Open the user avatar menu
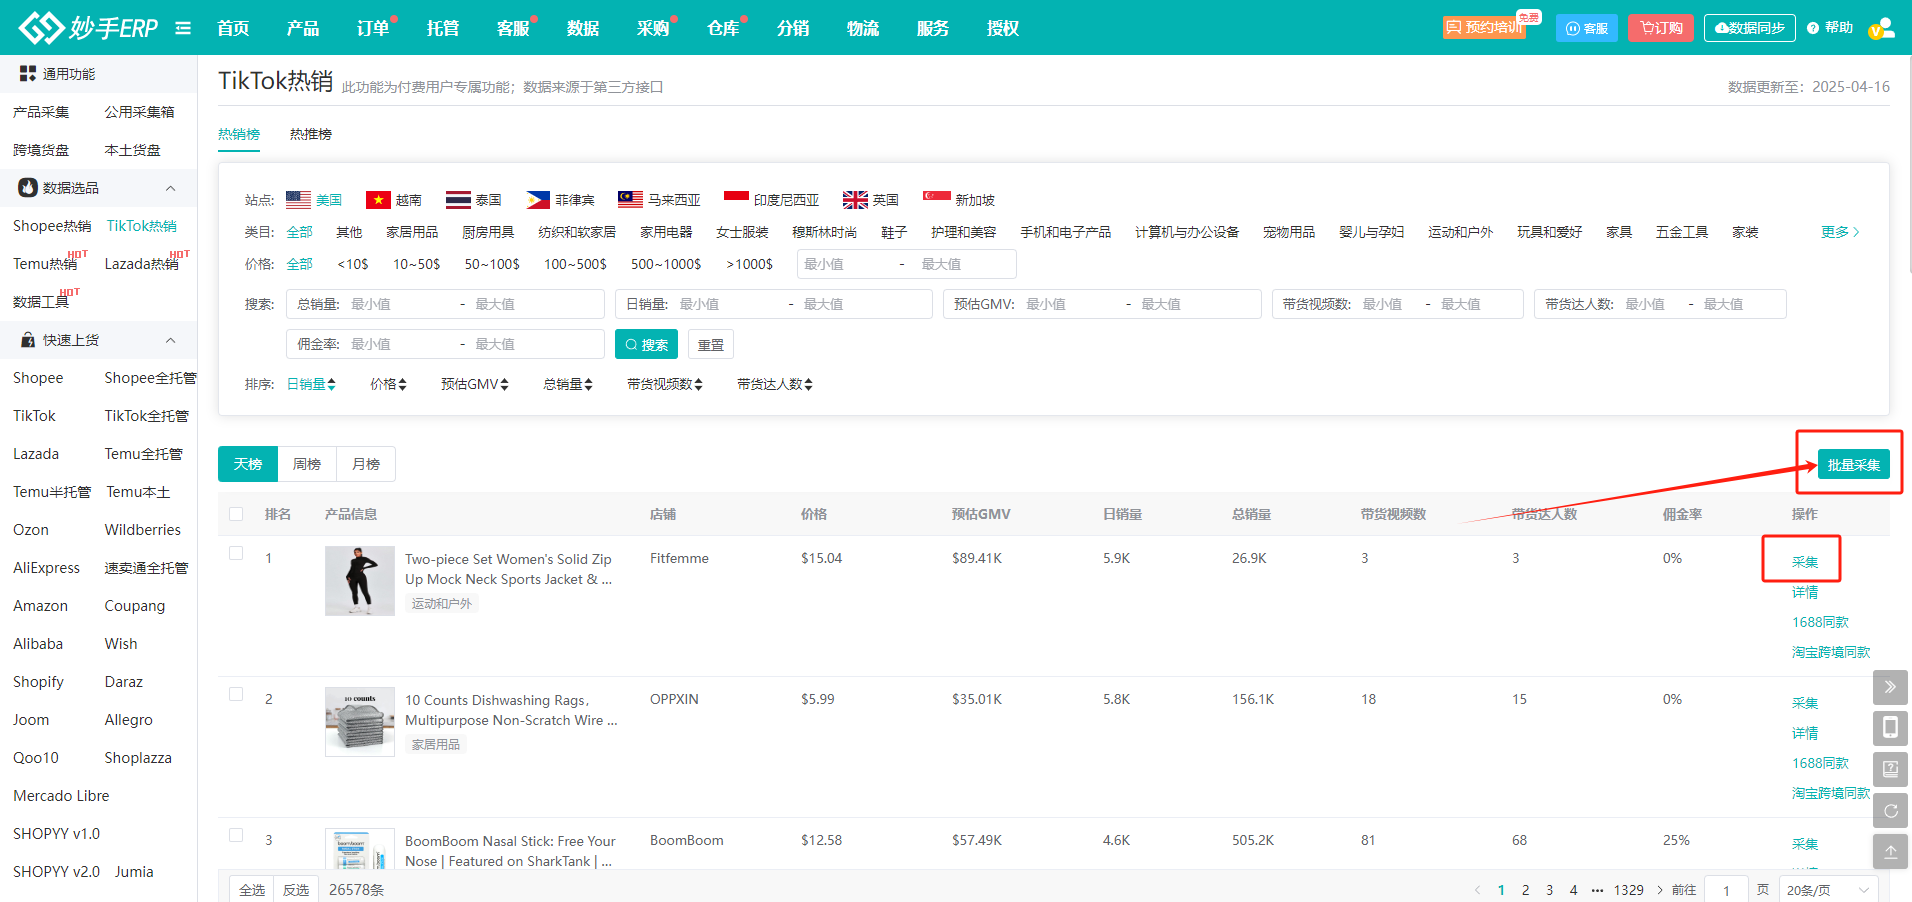Image resolution: width=1912 pixels, height=902 pixels. tap(1881, 28)
